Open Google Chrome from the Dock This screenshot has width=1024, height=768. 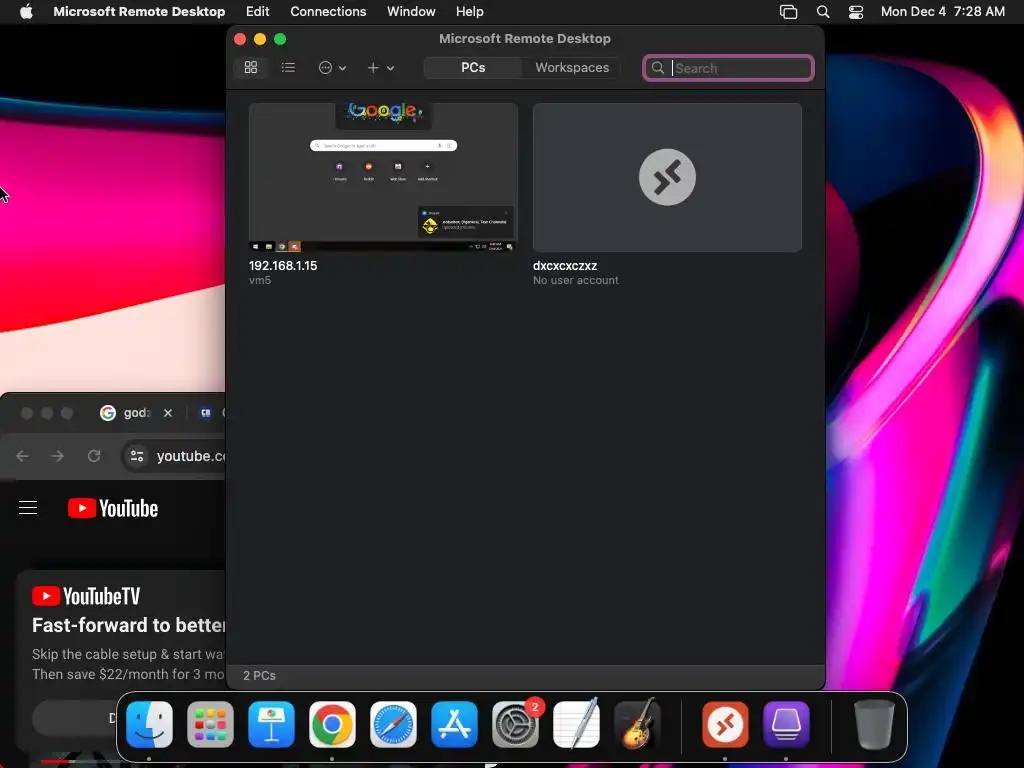point(332,724)
